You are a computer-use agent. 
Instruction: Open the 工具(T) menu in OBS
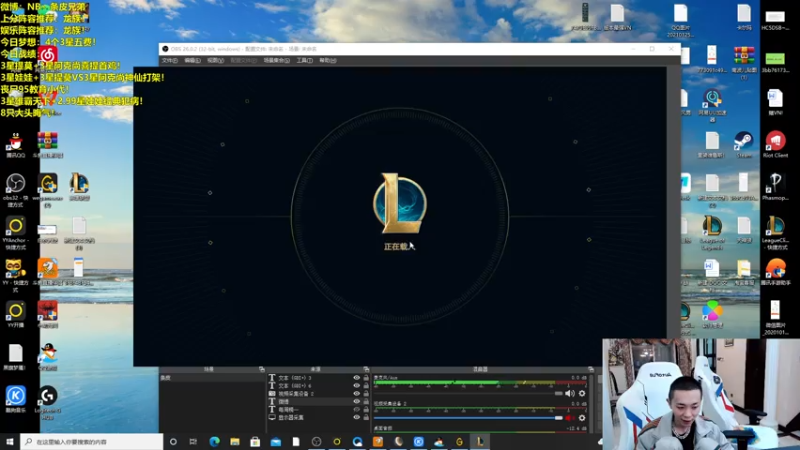[304, 60]
